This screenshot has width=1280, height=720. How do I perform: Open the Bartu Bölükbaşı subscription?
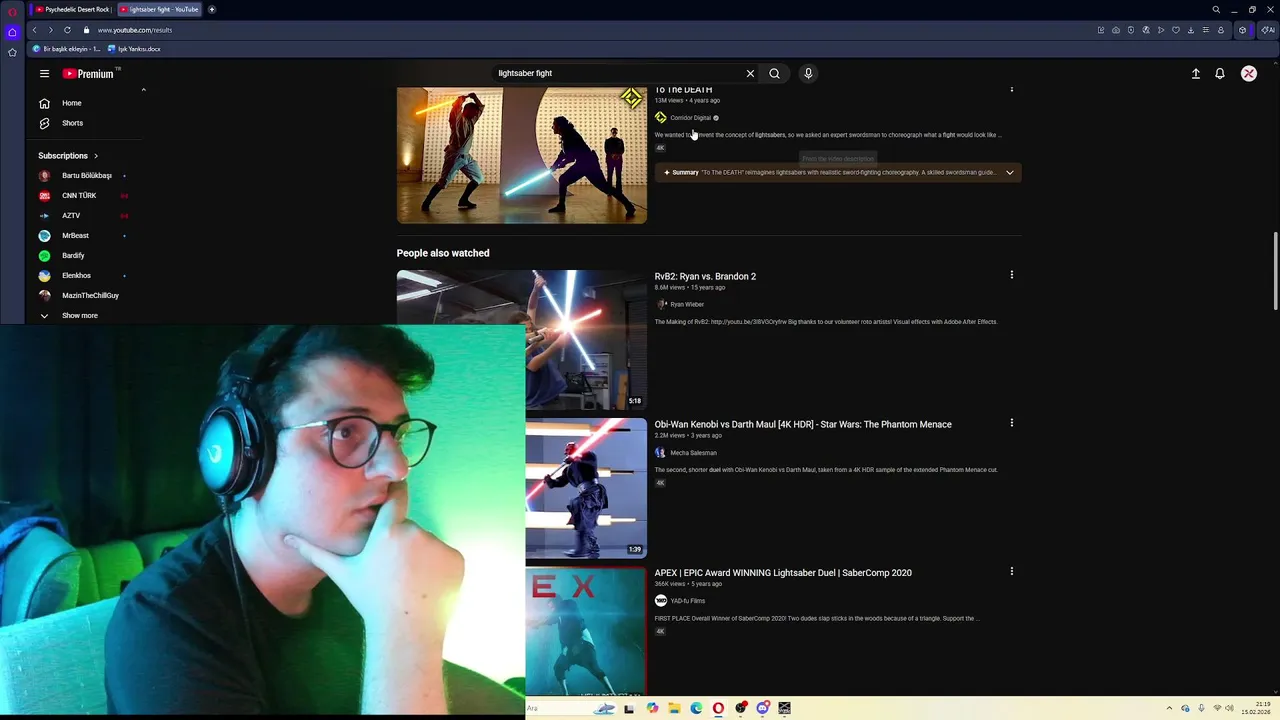coord(84,175)
